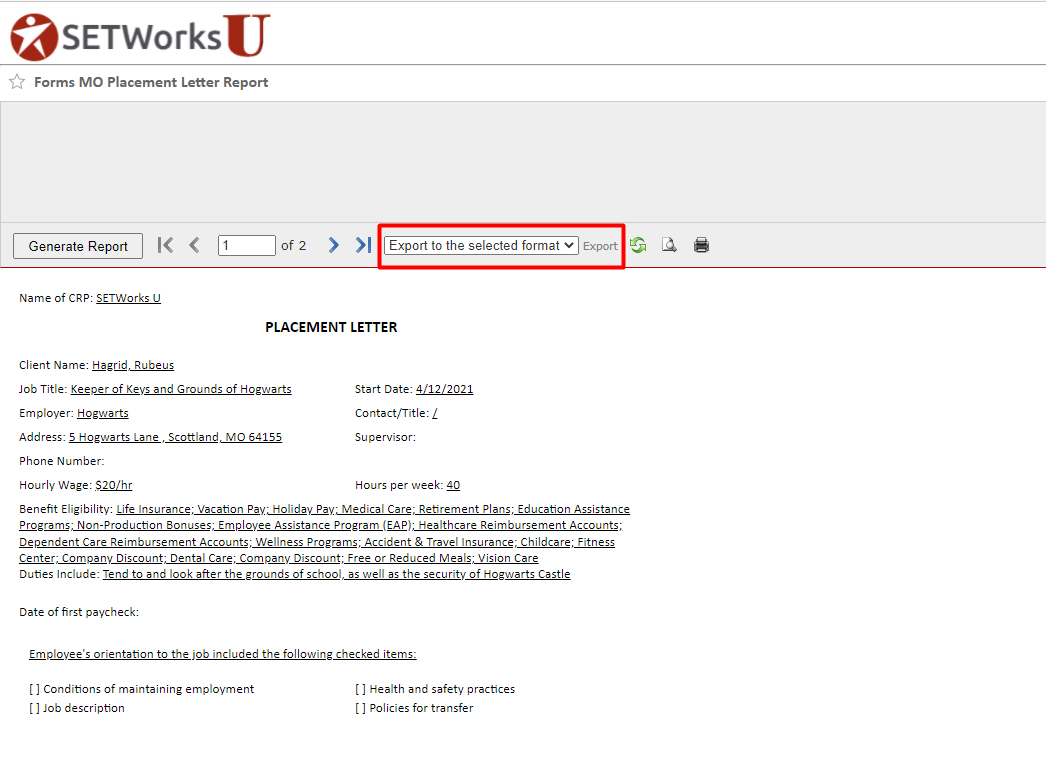The height and width of the screenshot is (782, 1046).
Task: Click the duties text about Hogwarts Castle
Action: [336, 574]
